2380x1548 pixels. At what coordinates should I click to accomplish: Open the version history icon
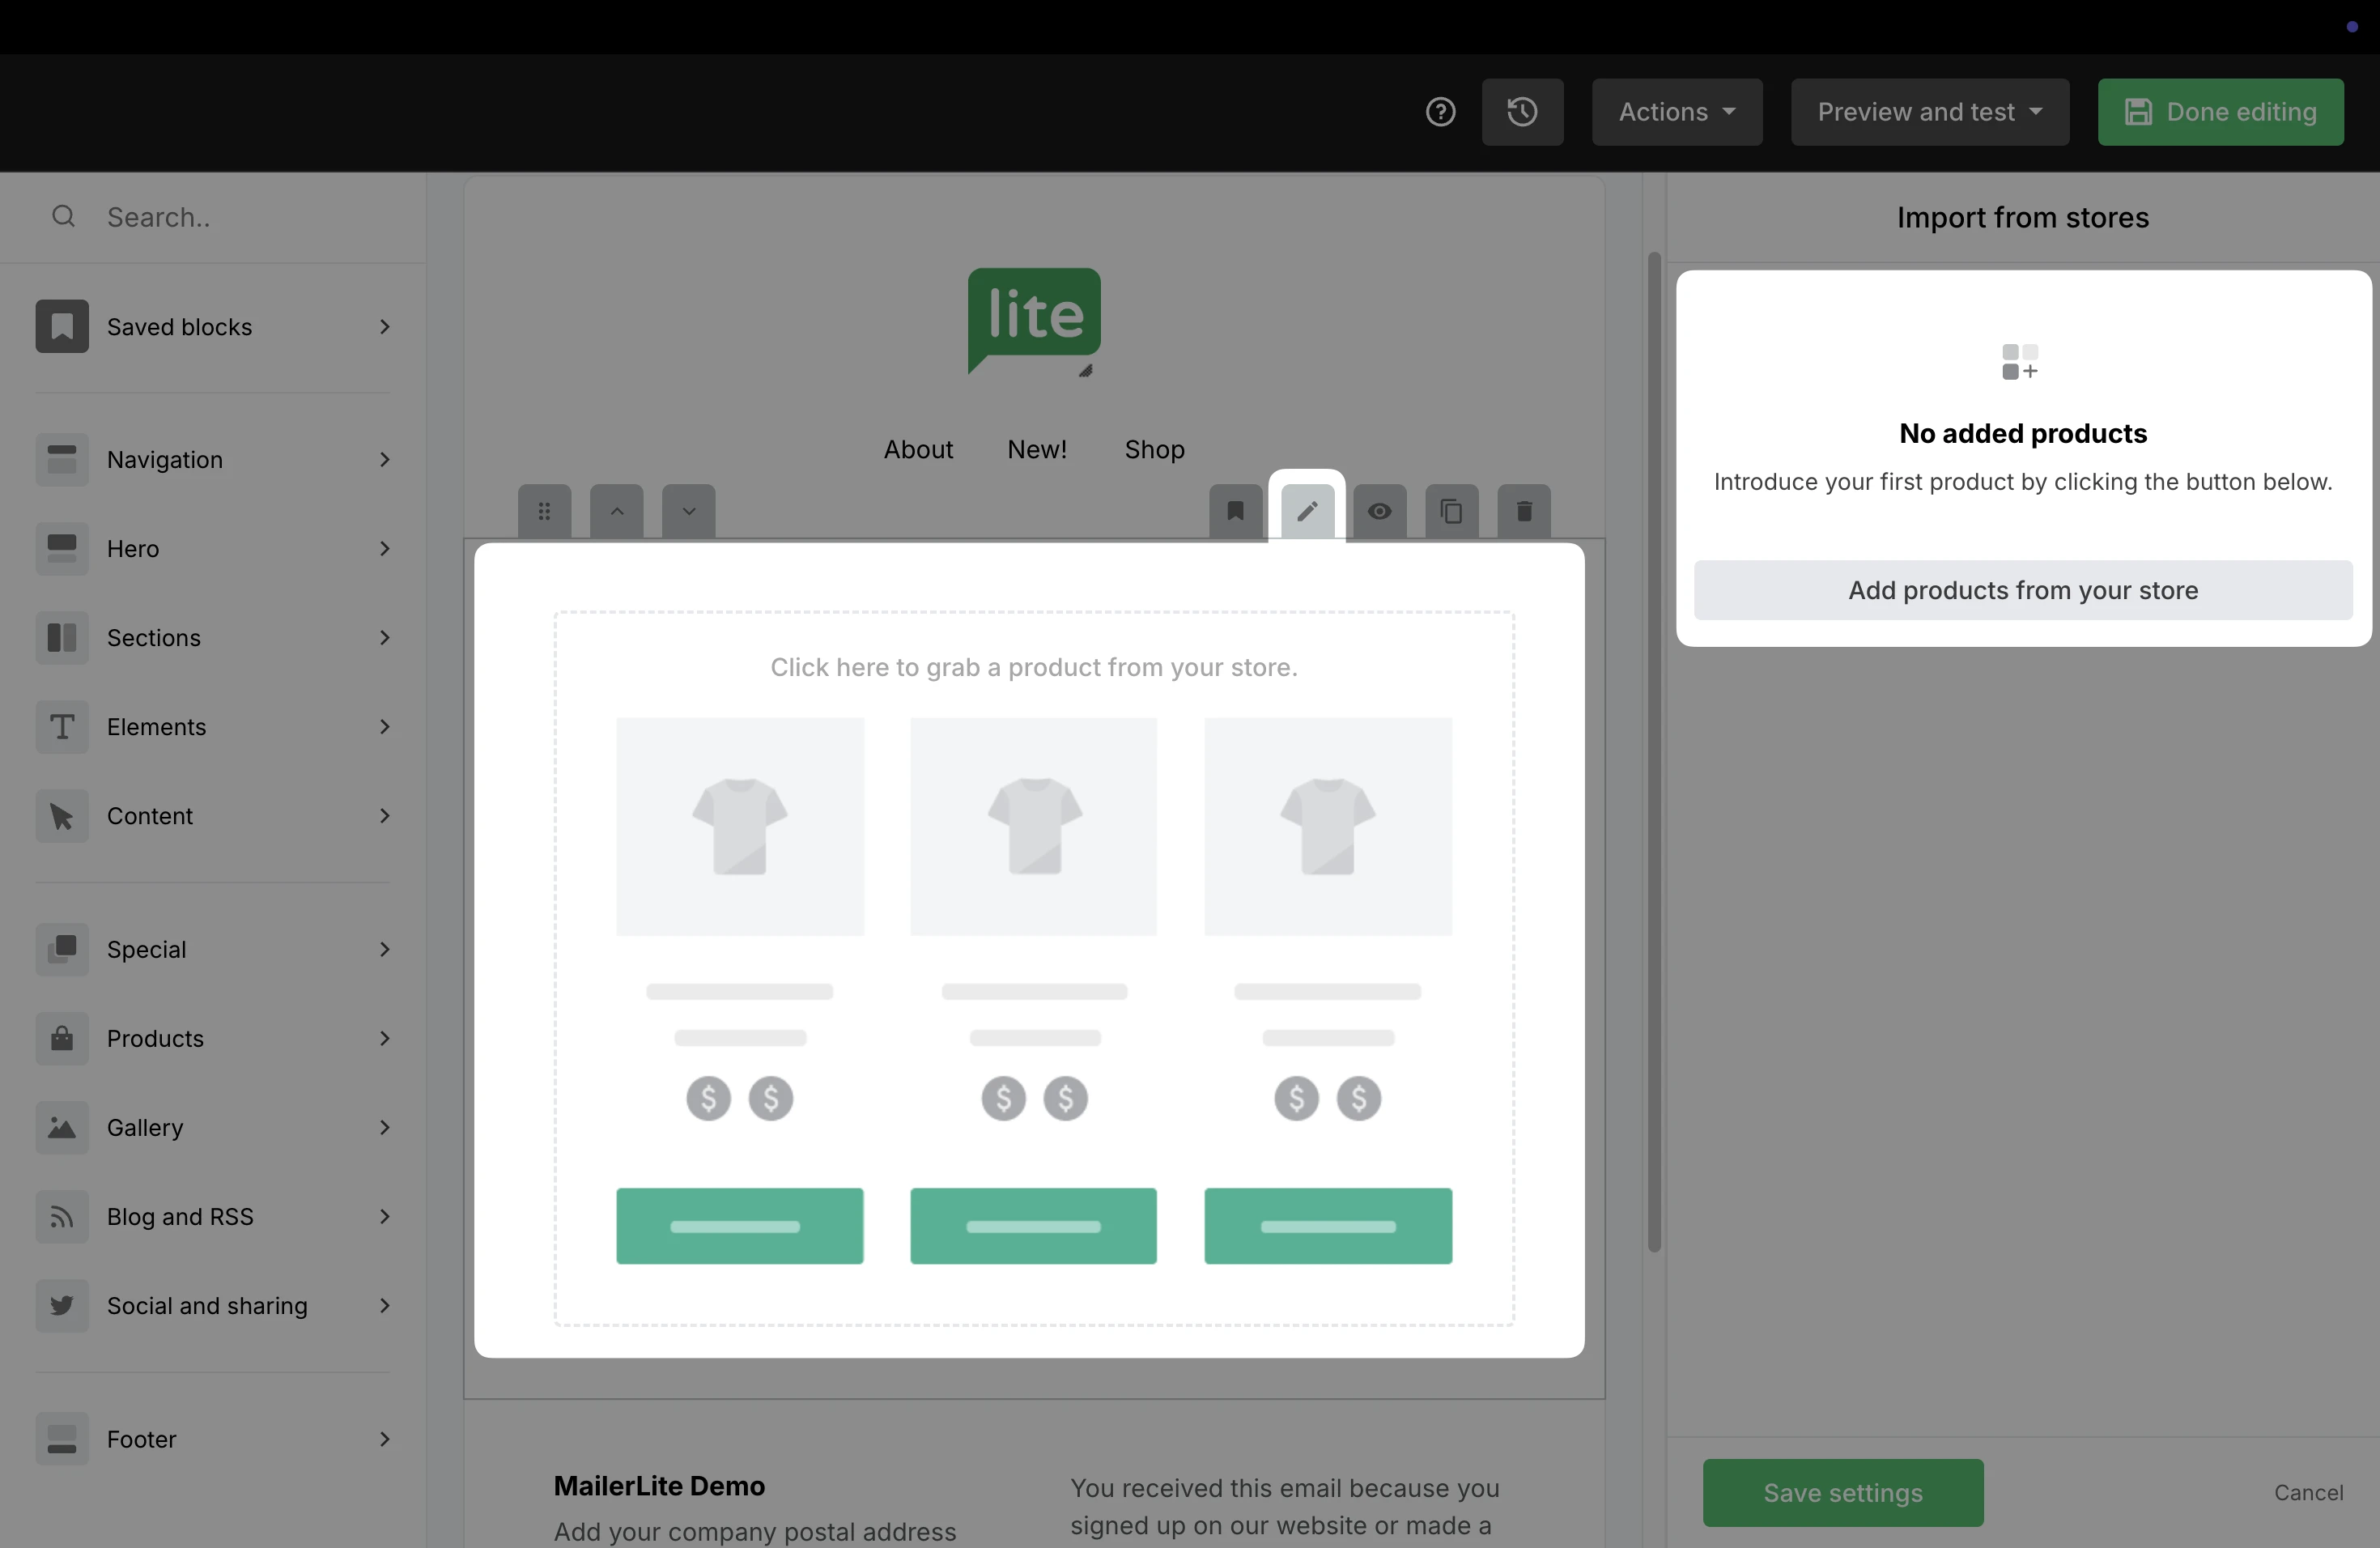click(1522, 112)
